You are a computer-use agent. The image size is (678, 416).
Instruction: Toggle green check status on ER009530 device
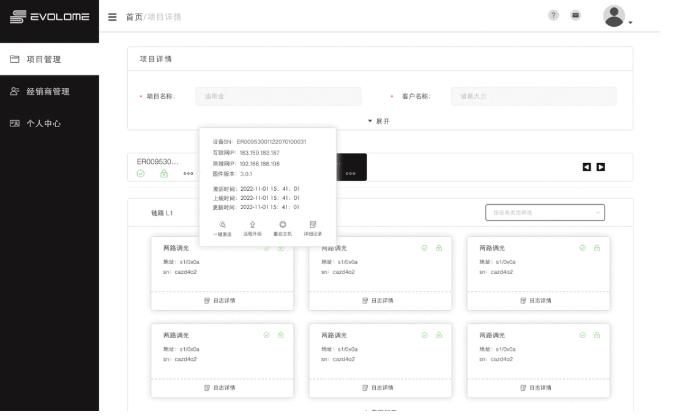(141, 174)
